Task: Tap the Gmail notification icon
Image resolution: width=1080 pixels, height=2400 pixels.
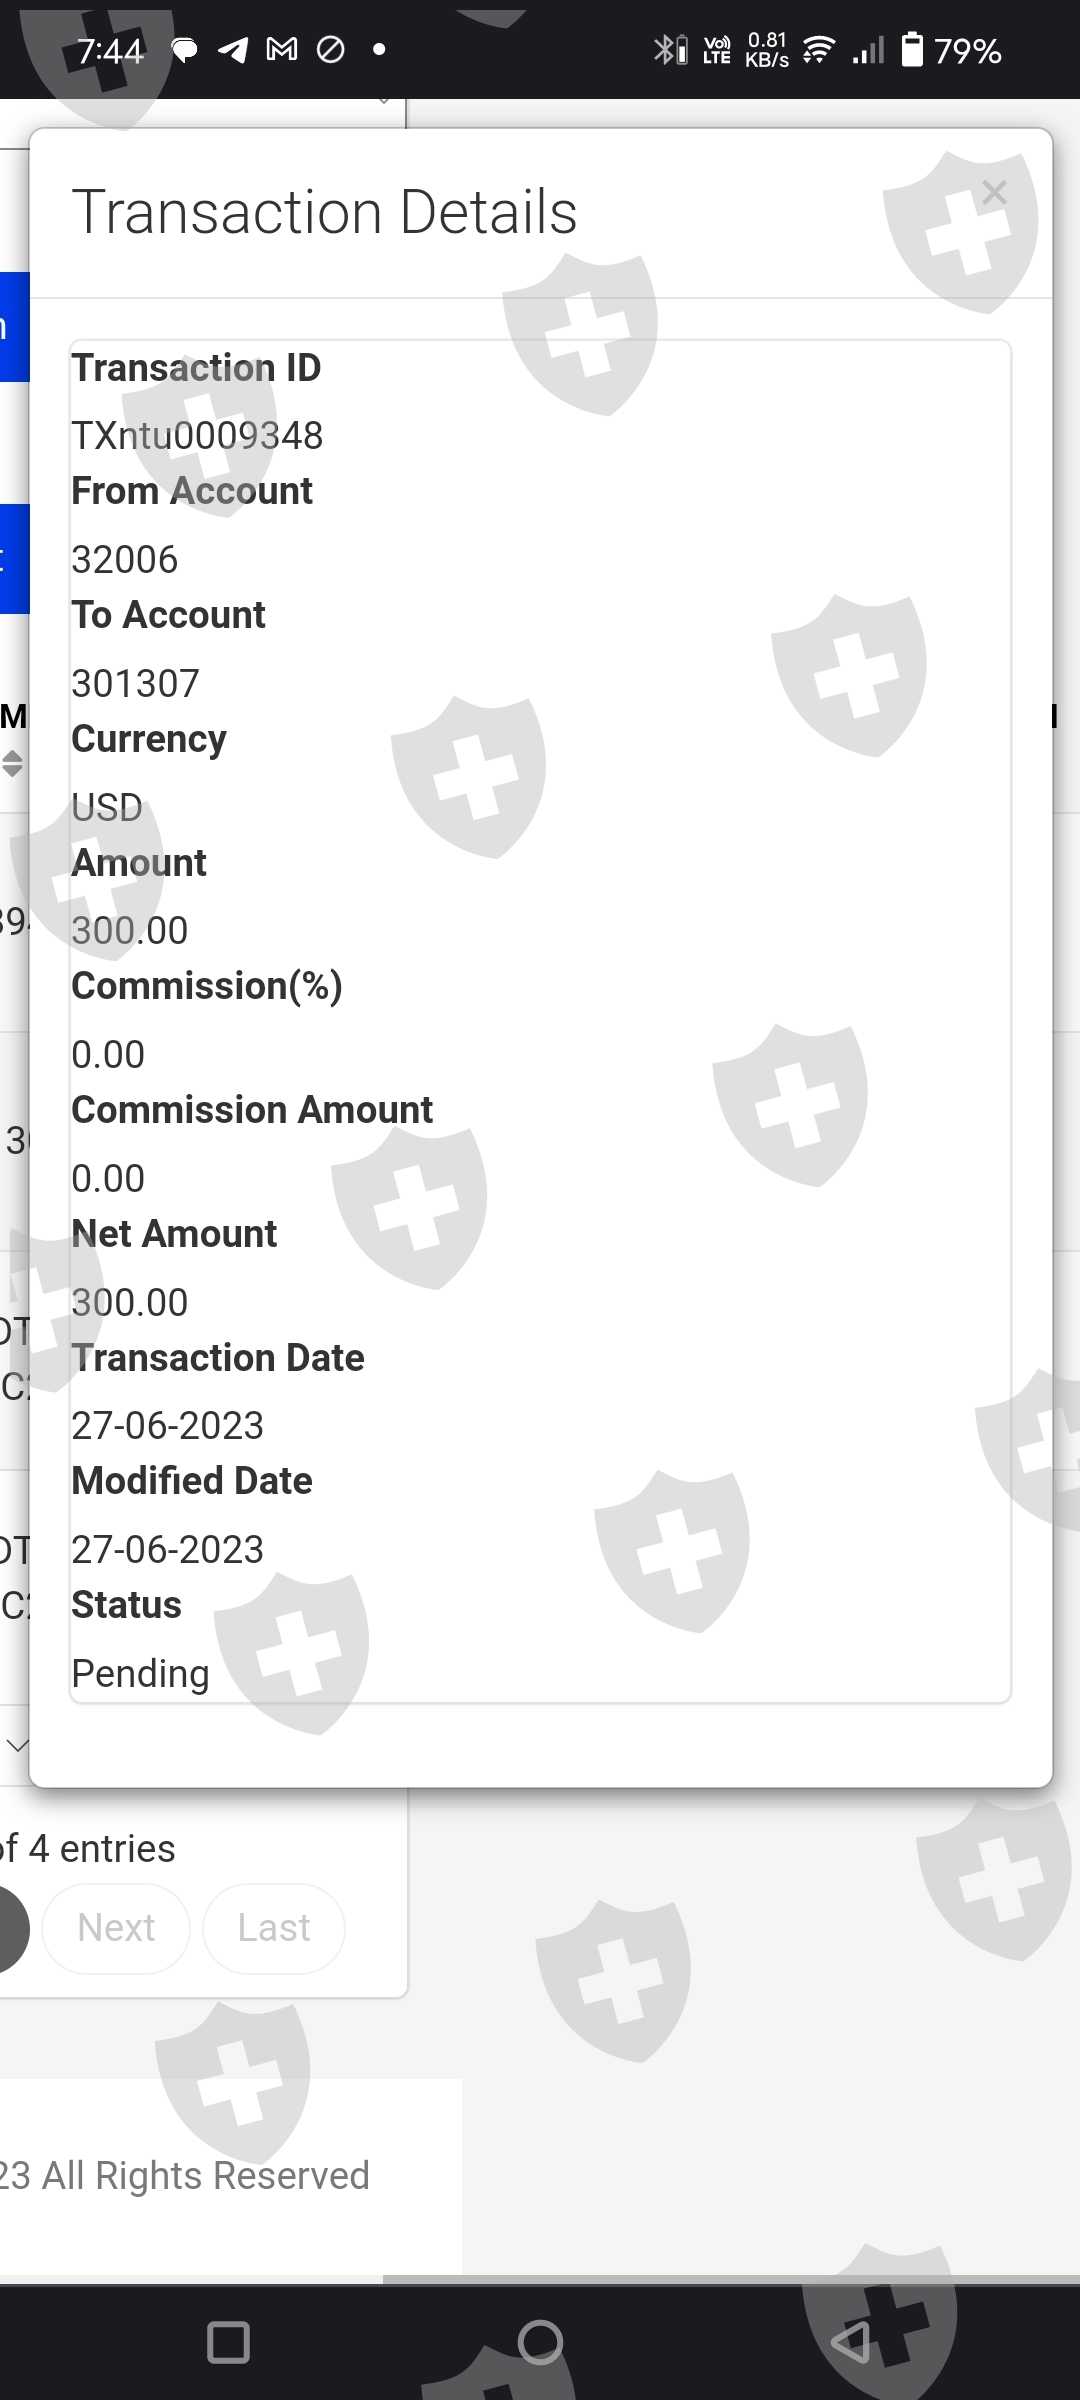Action: point(282,49)
